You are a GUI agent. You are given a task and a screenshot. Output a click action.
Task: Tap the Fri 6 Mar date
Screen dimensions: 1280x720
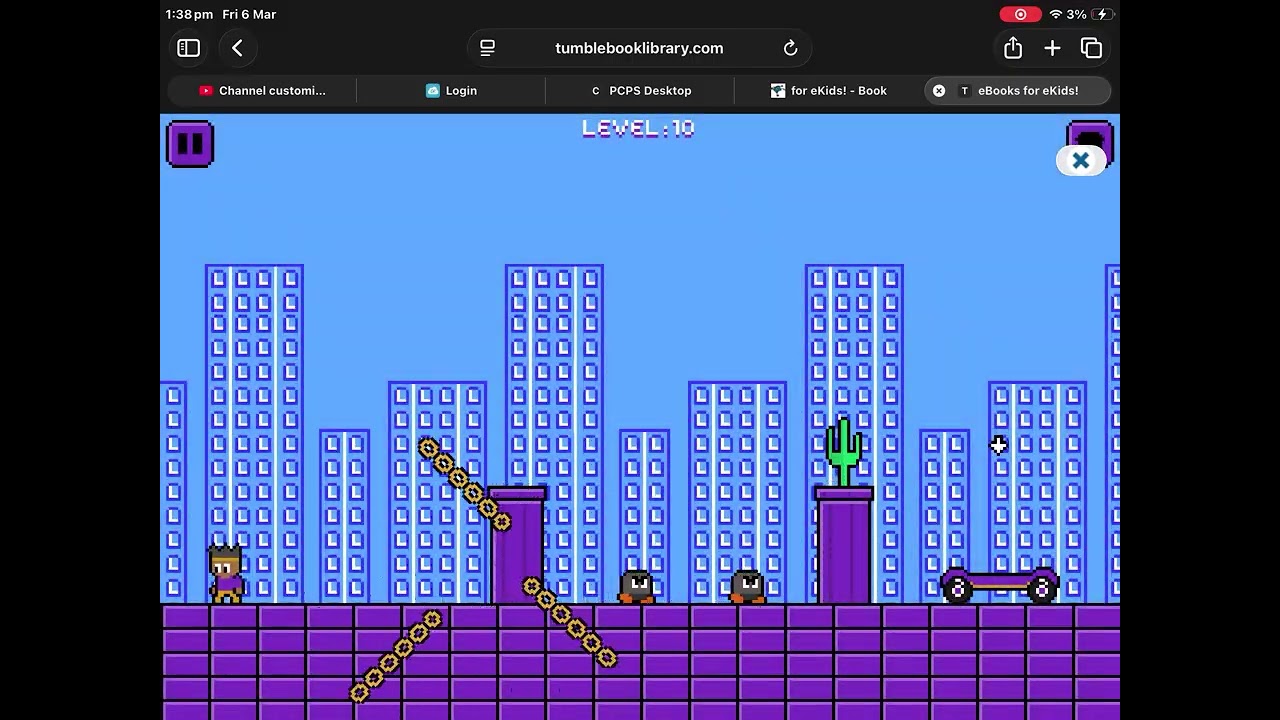click(x=249, y=14)
